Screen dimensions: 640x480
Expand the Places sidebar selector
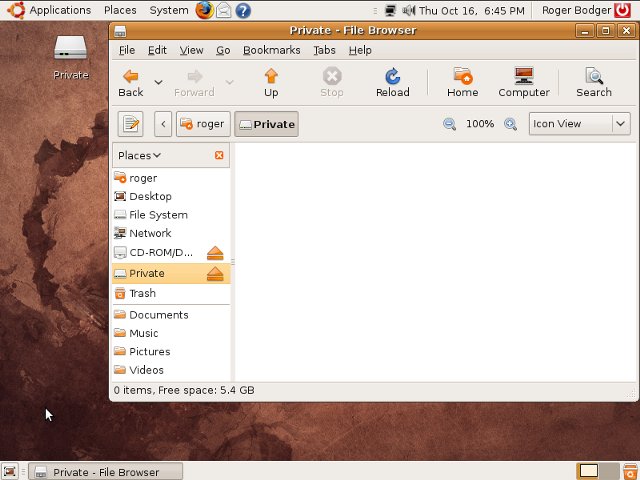140,155
